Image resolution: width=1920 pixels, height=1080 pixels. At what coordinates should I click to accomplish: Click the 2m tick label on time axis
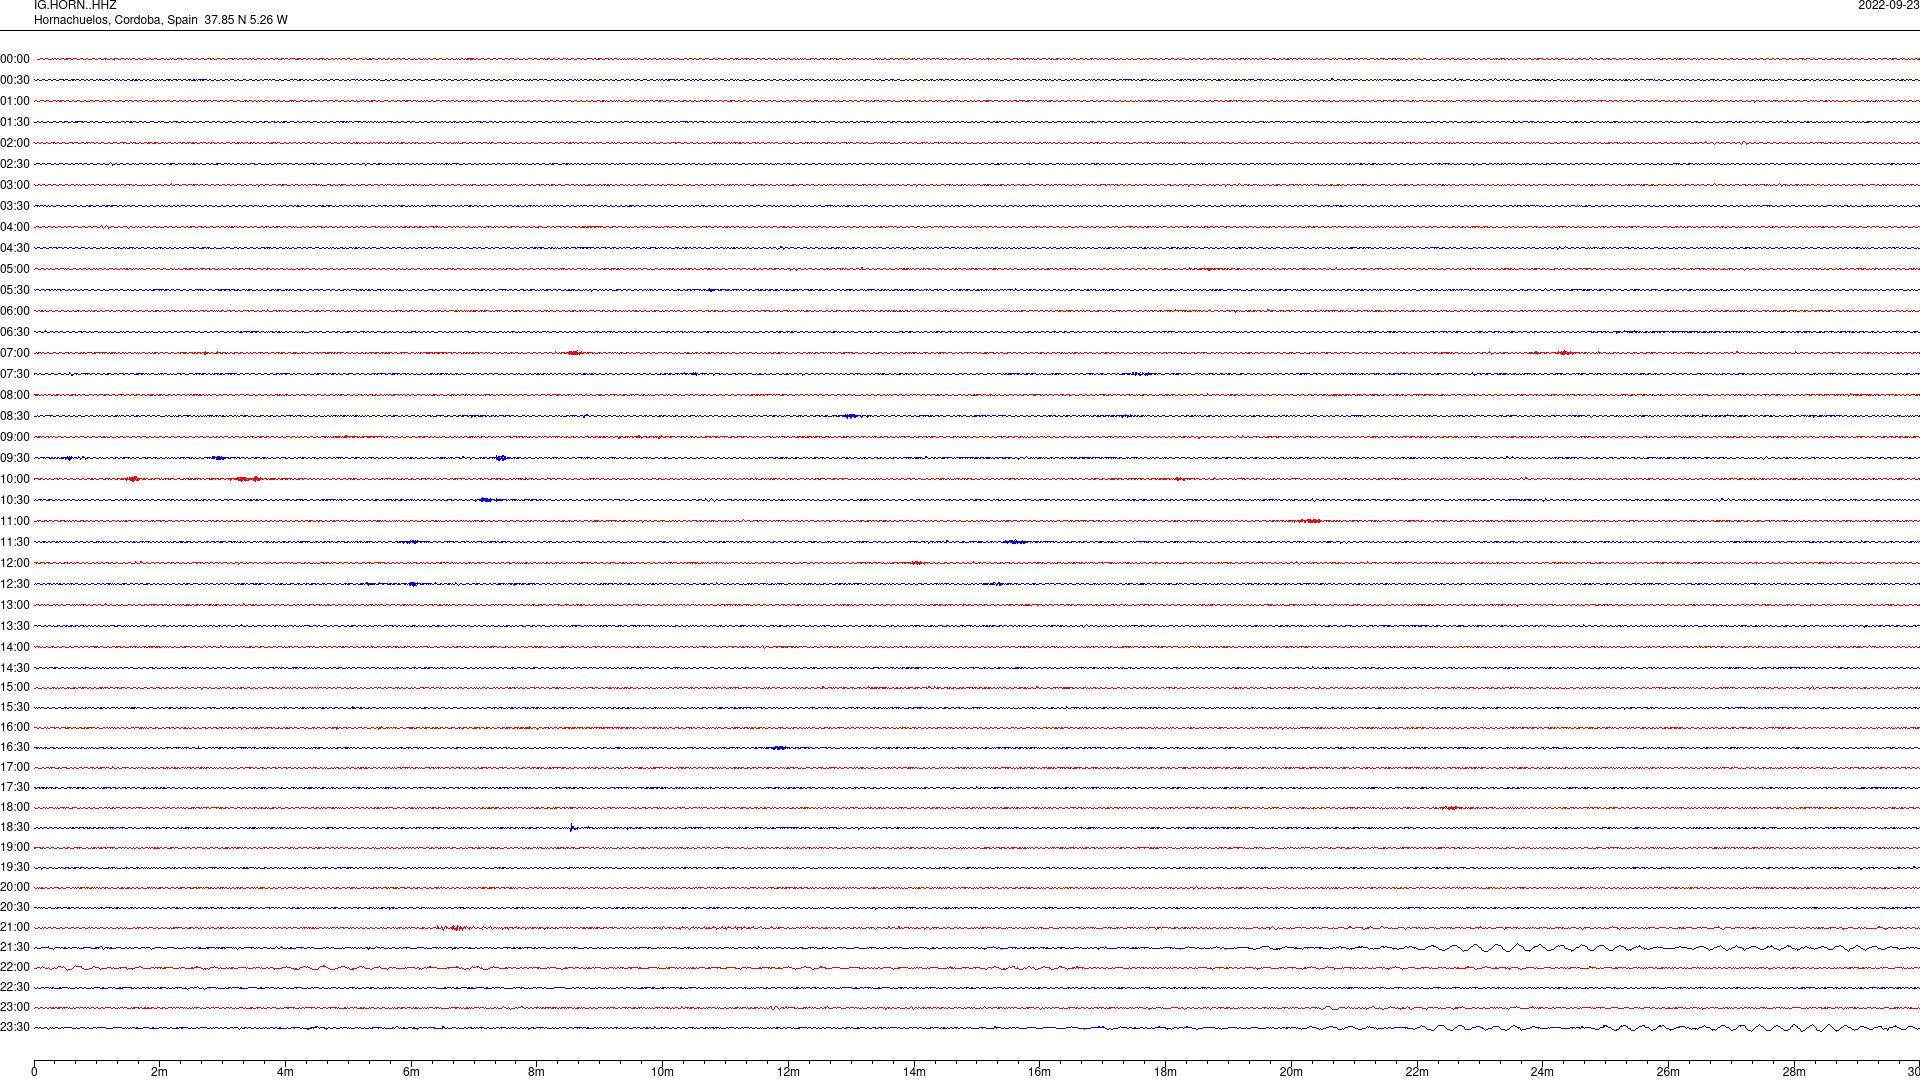(x=160, y=1072)
